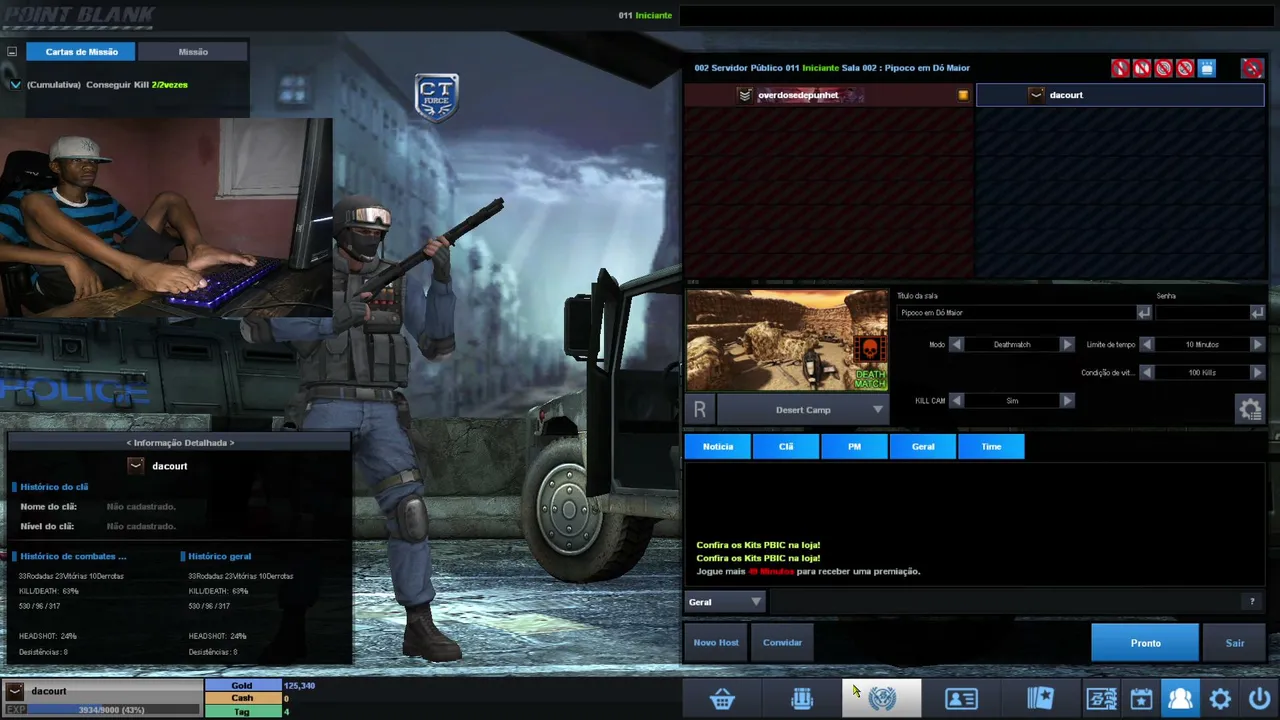Screen dimensions: 1280x720
Task: Open the PM chat tab
Action: pyautogui.click(x=854, y=446)
